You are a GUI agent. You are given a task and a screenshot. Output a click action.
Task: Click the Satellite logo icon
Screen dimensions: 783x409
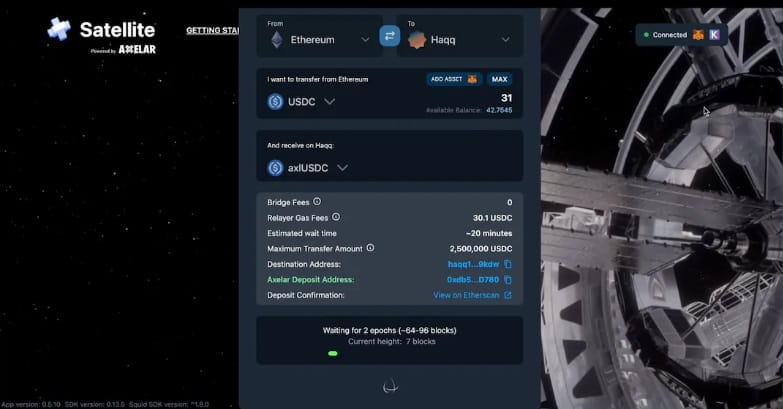(59, 29)
